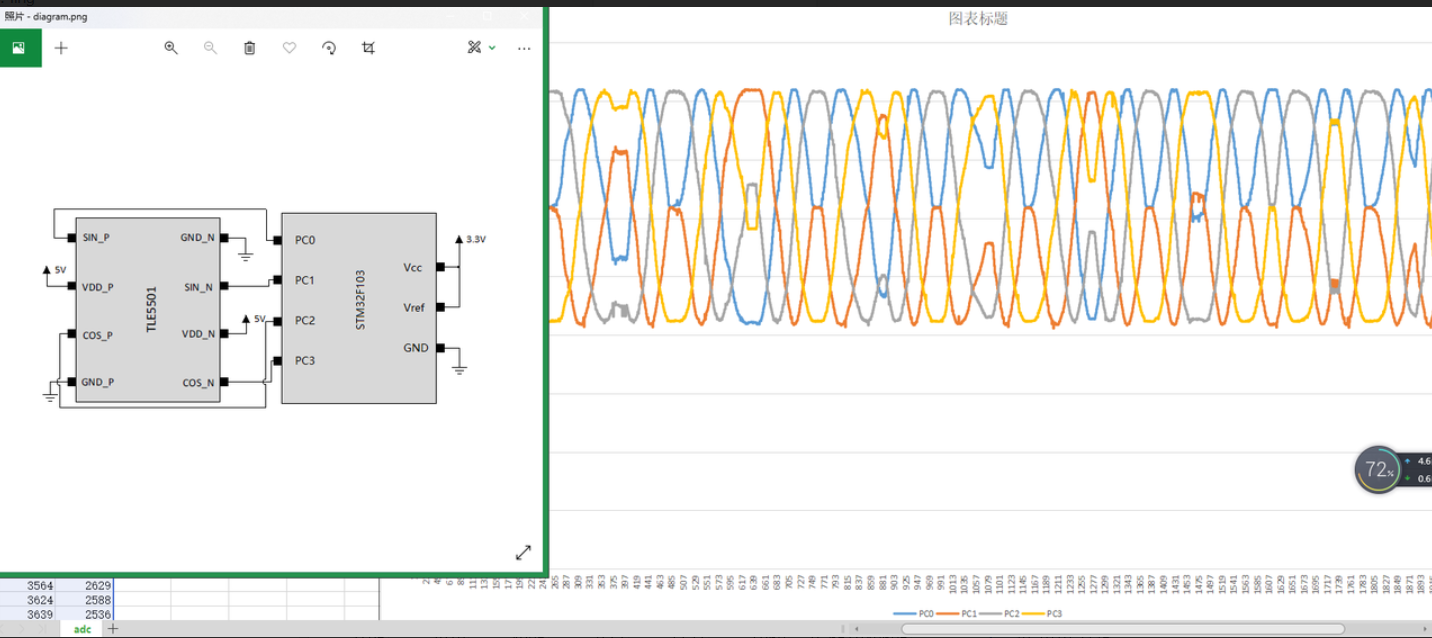The image size is (1432, 638).
Task: Click the zoom out magnifier
Action: tap(210, 47)
